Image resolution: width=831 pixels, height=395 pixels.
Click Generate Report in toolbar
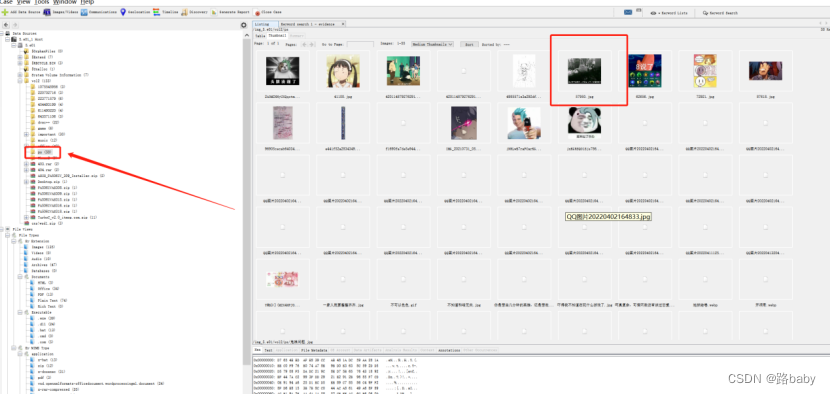point(229,12)
